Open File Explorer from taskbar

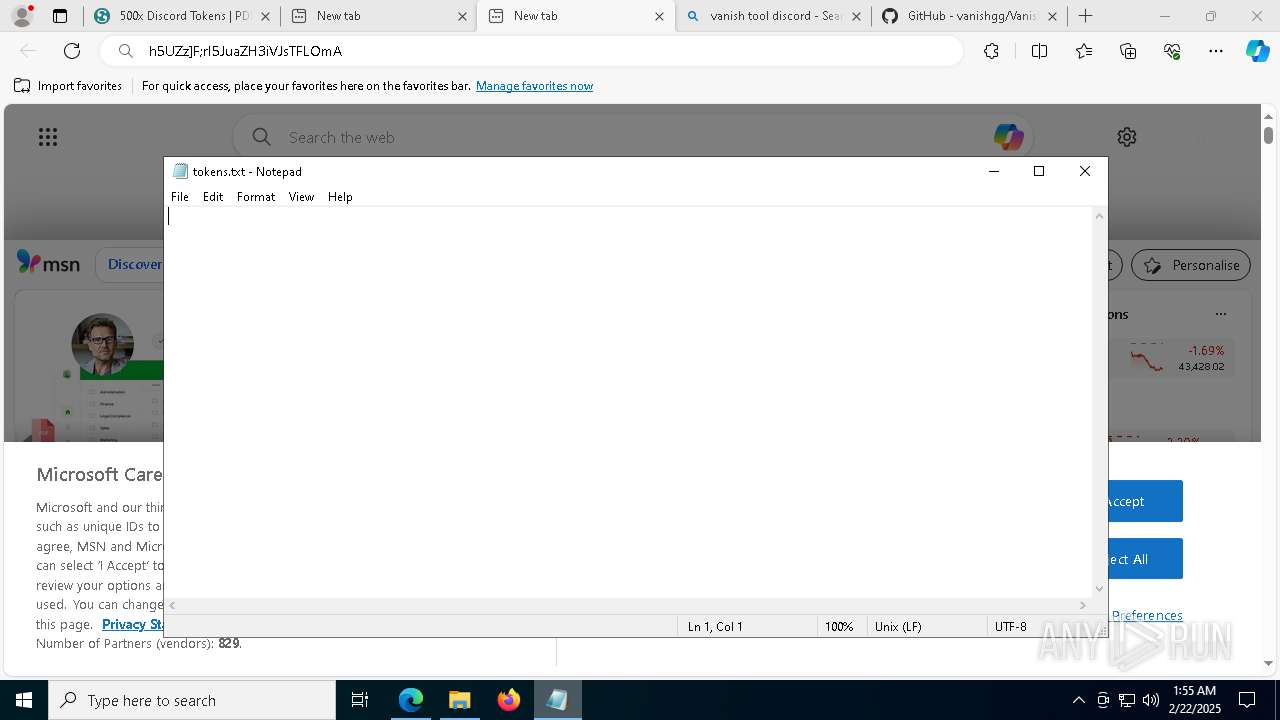(x=459, y=700)
